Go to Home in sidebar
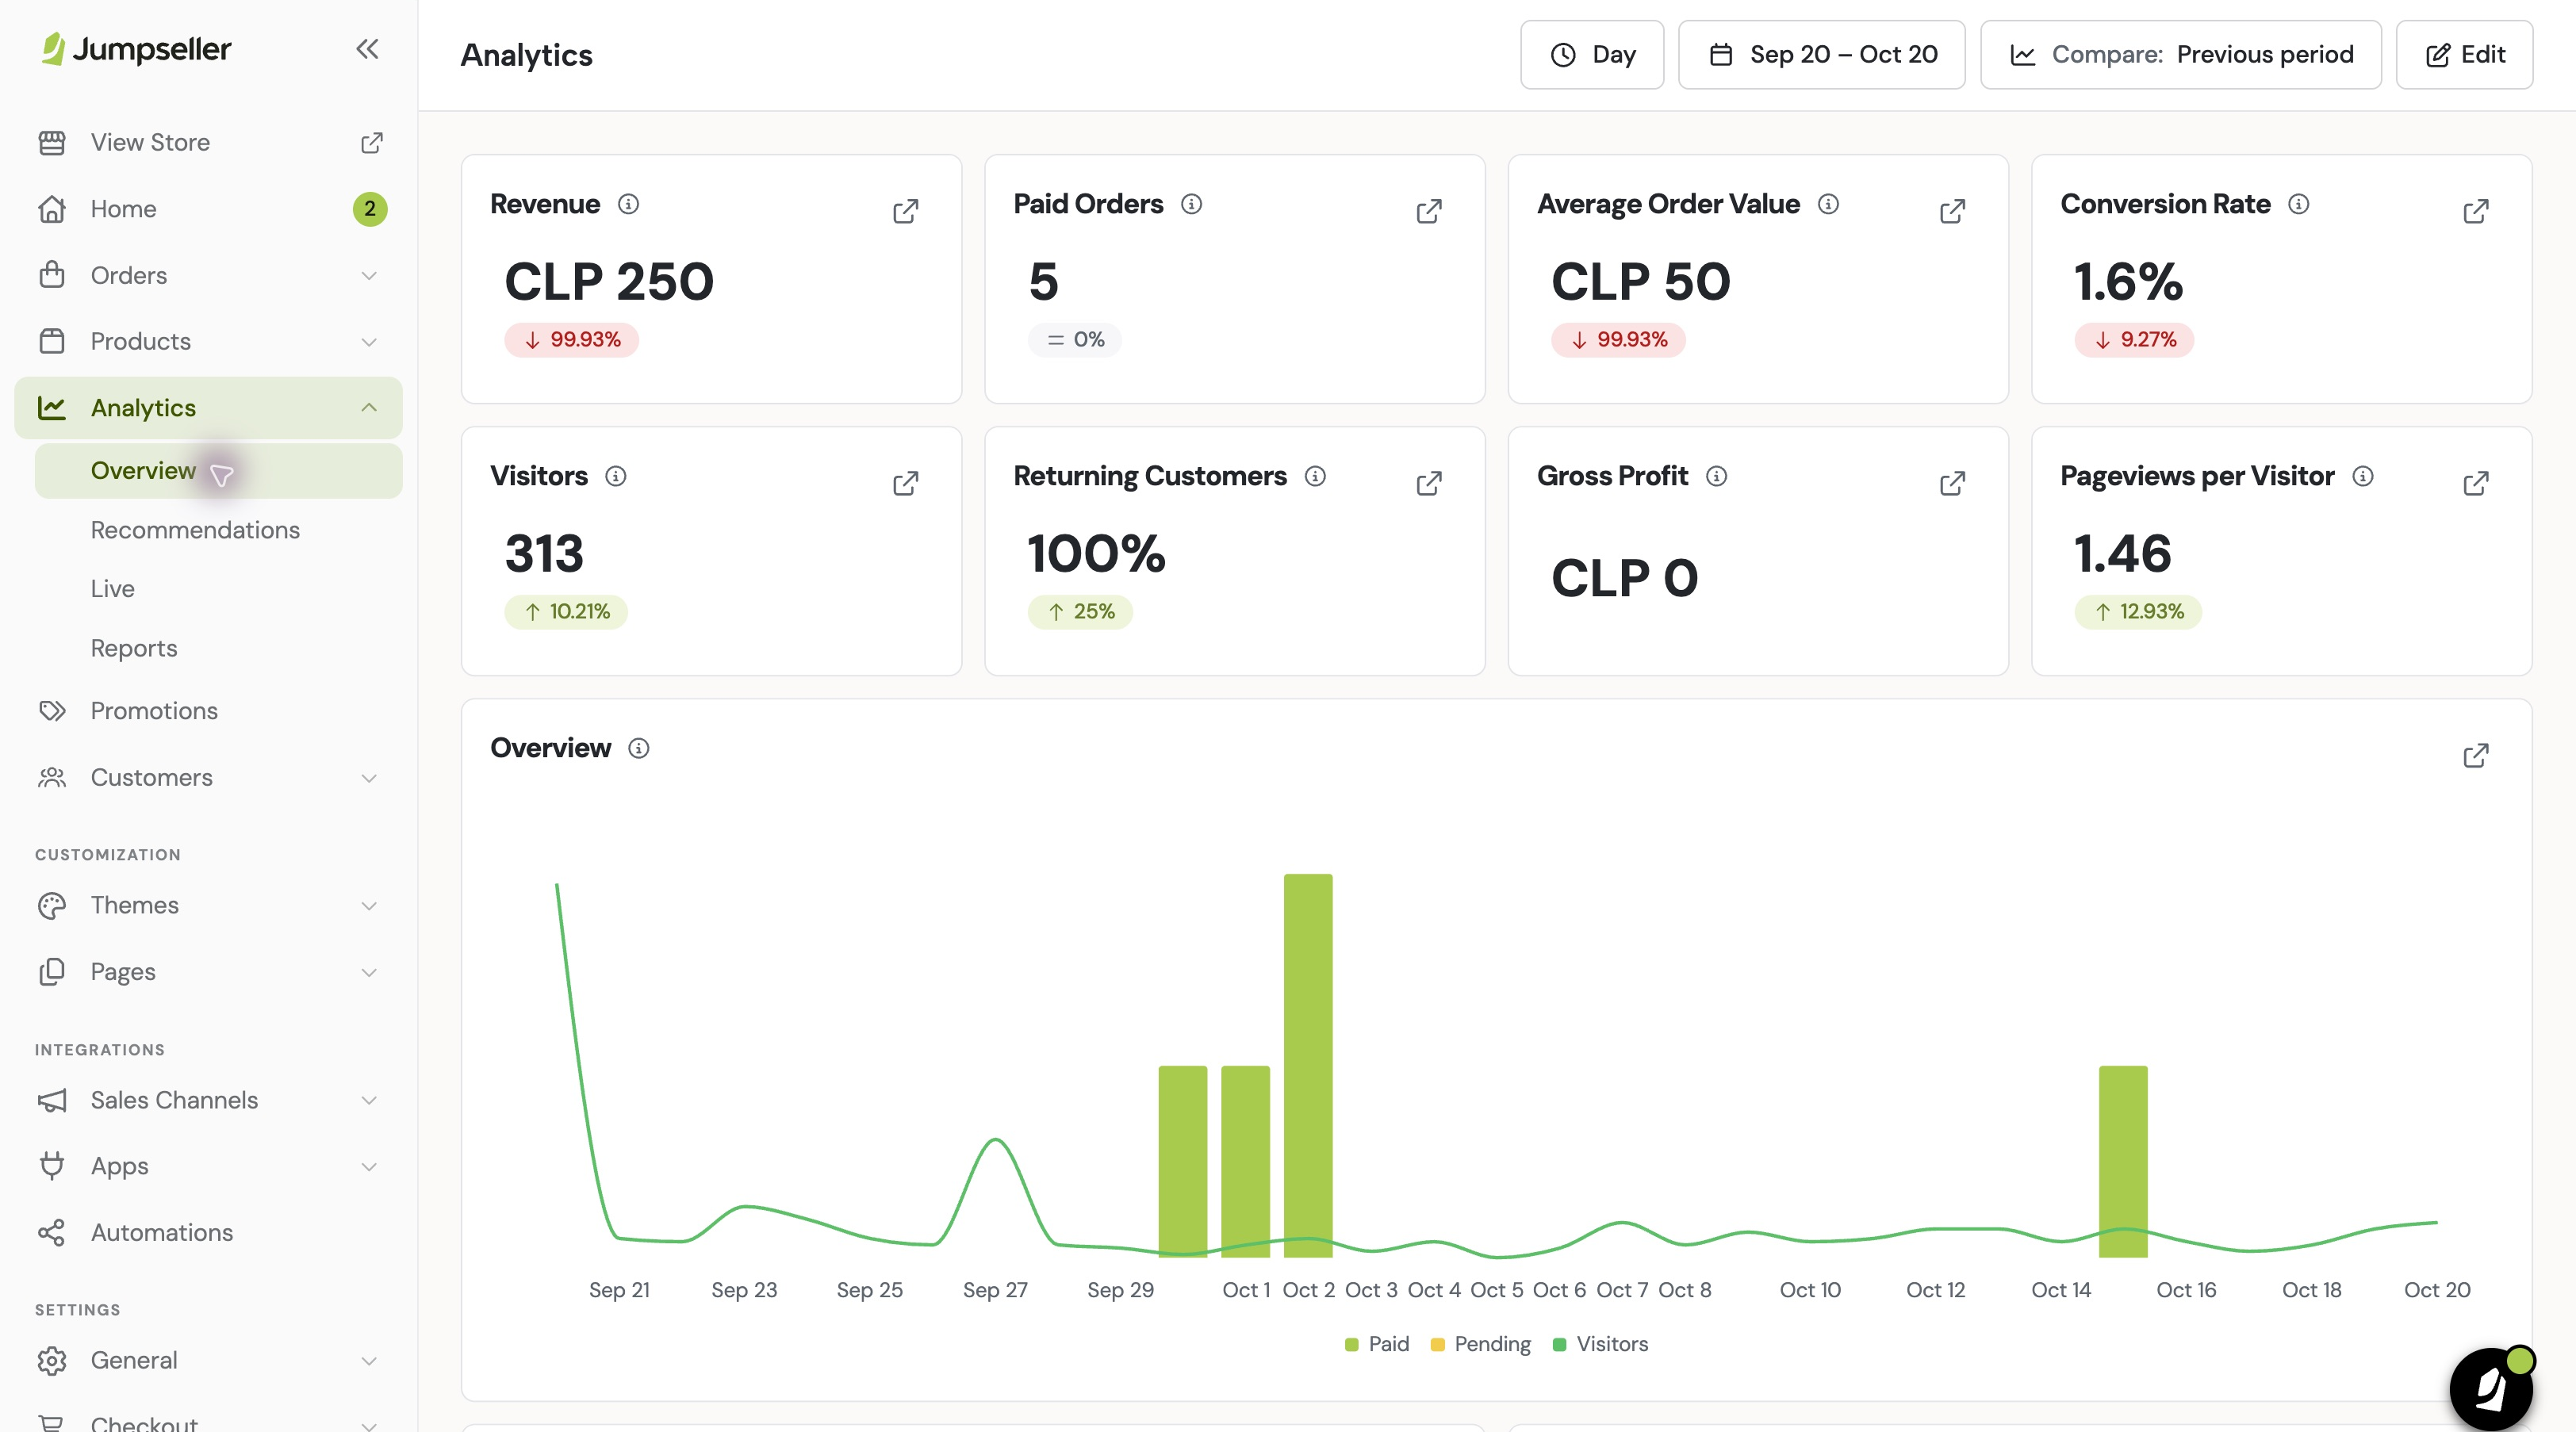Viewport: 2576px width, 1432px height. tap(208, 209)
